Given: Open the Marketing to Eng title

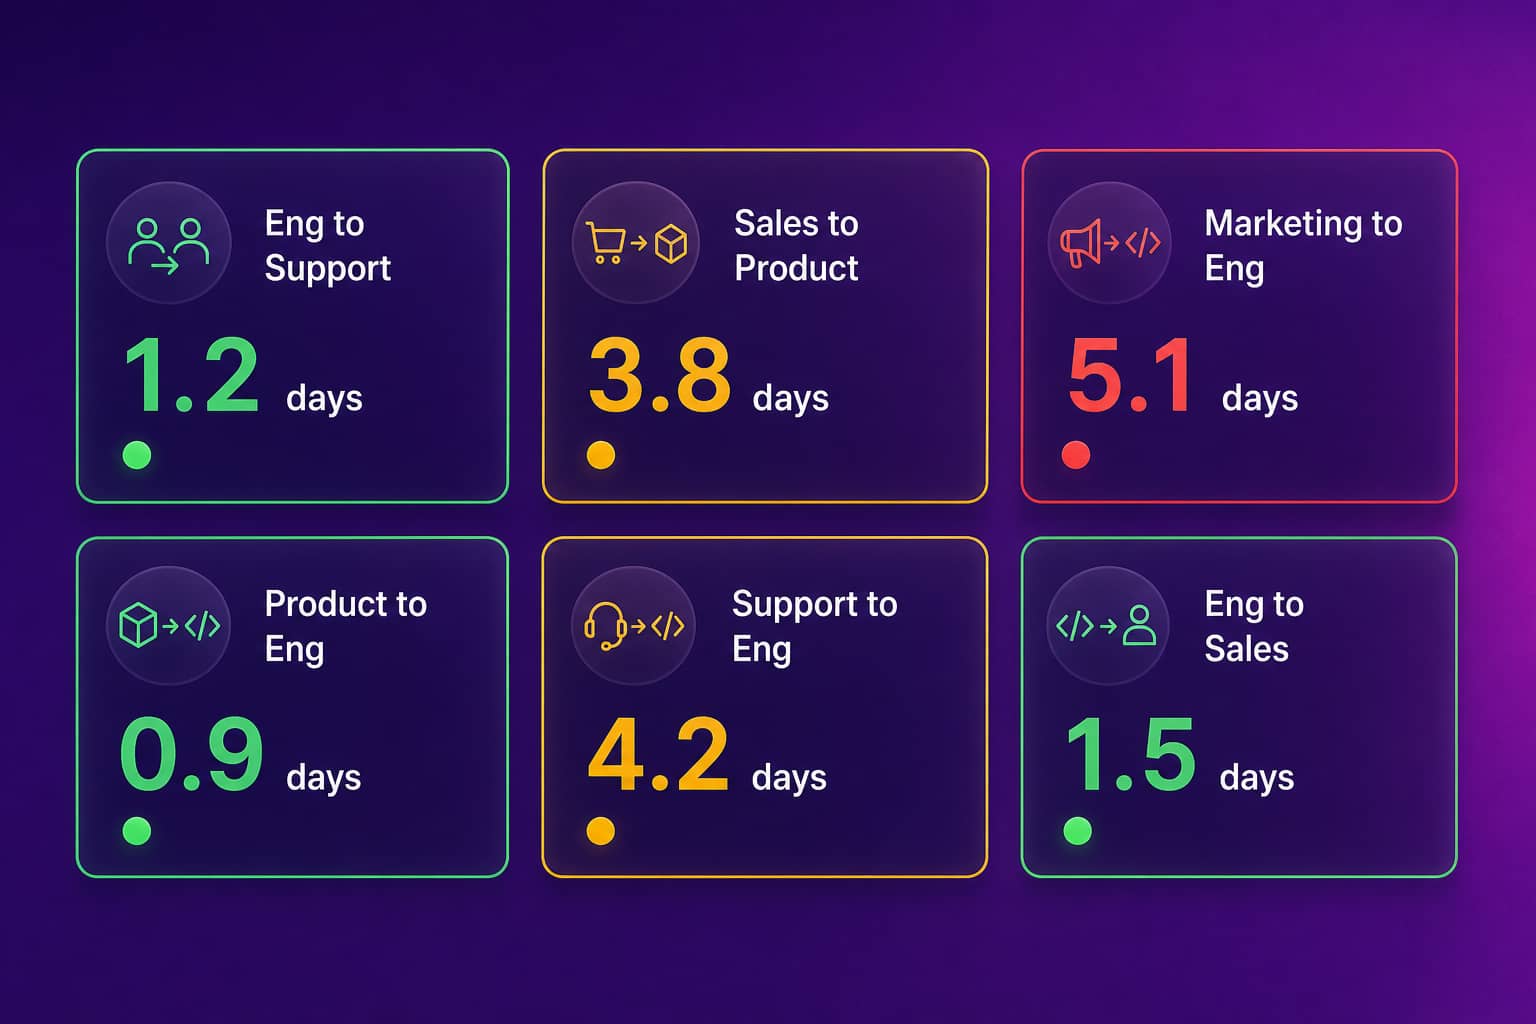Looking at the screenshot, I should [x=1303, y=246].
